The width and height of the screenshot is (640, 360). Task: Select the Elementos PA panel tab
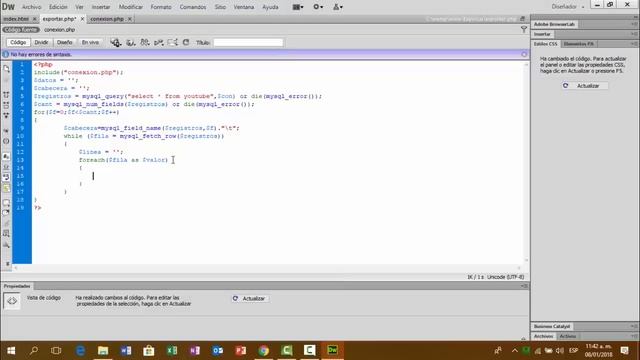click(579, 44)
